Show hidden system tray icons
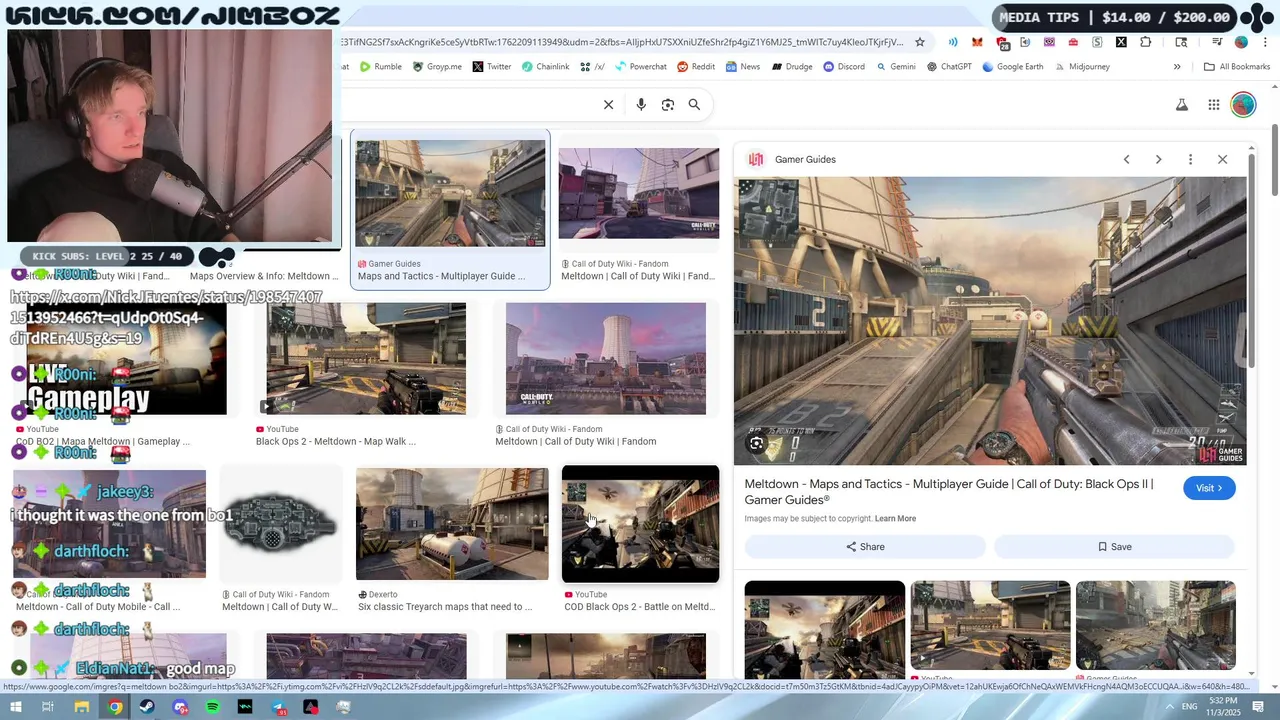 (x=1170, y=707)
